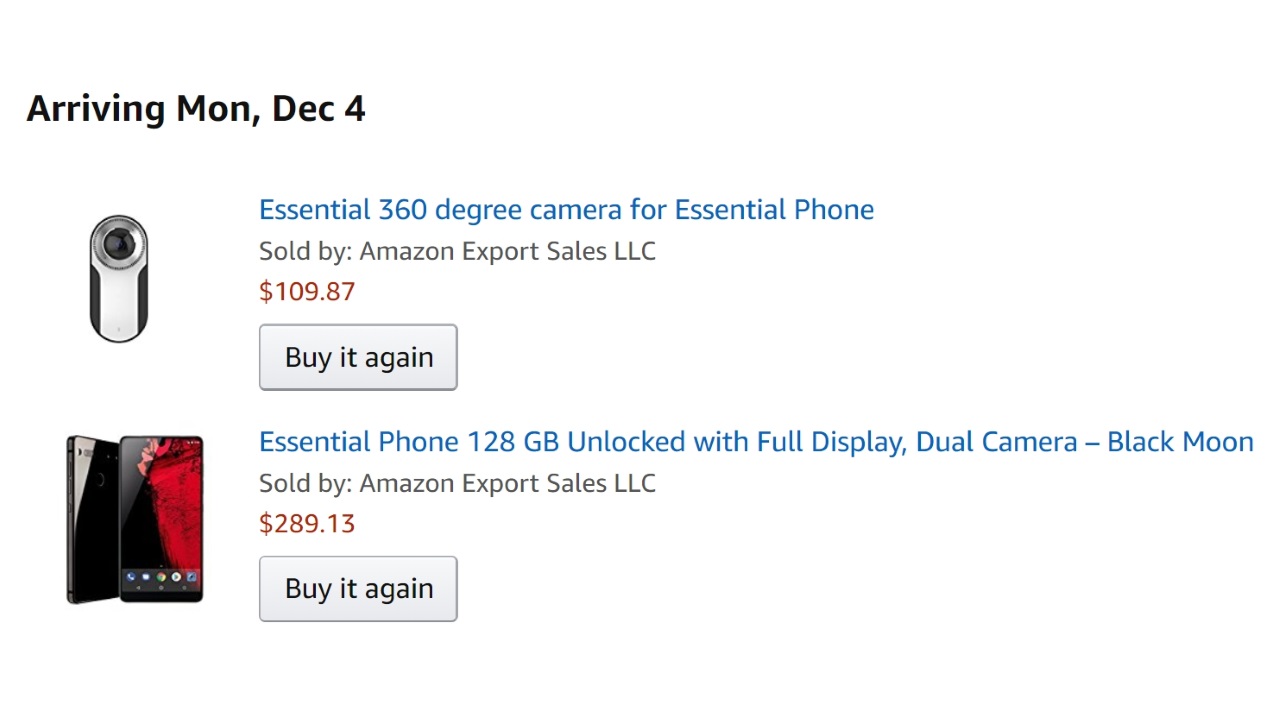Click the seller line under the Essential Phone title
Viewport: 1280px width, 720px height.
457,483
